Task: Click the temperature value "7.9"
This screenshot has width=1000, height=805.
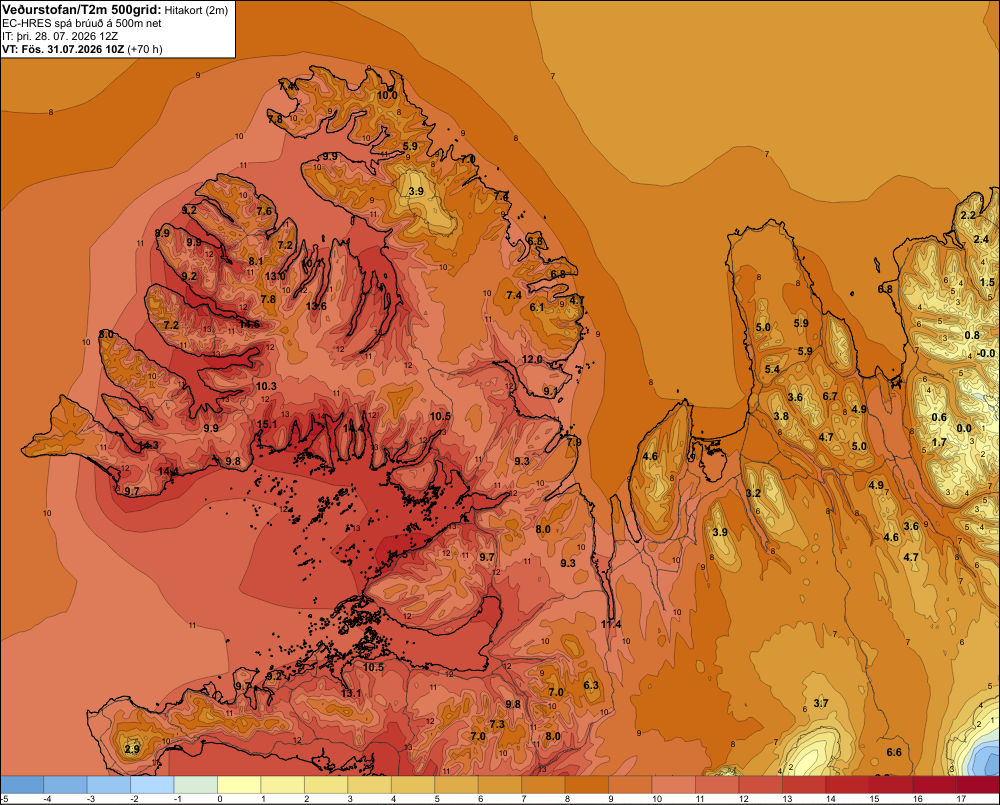Action: tap(573, 442)
